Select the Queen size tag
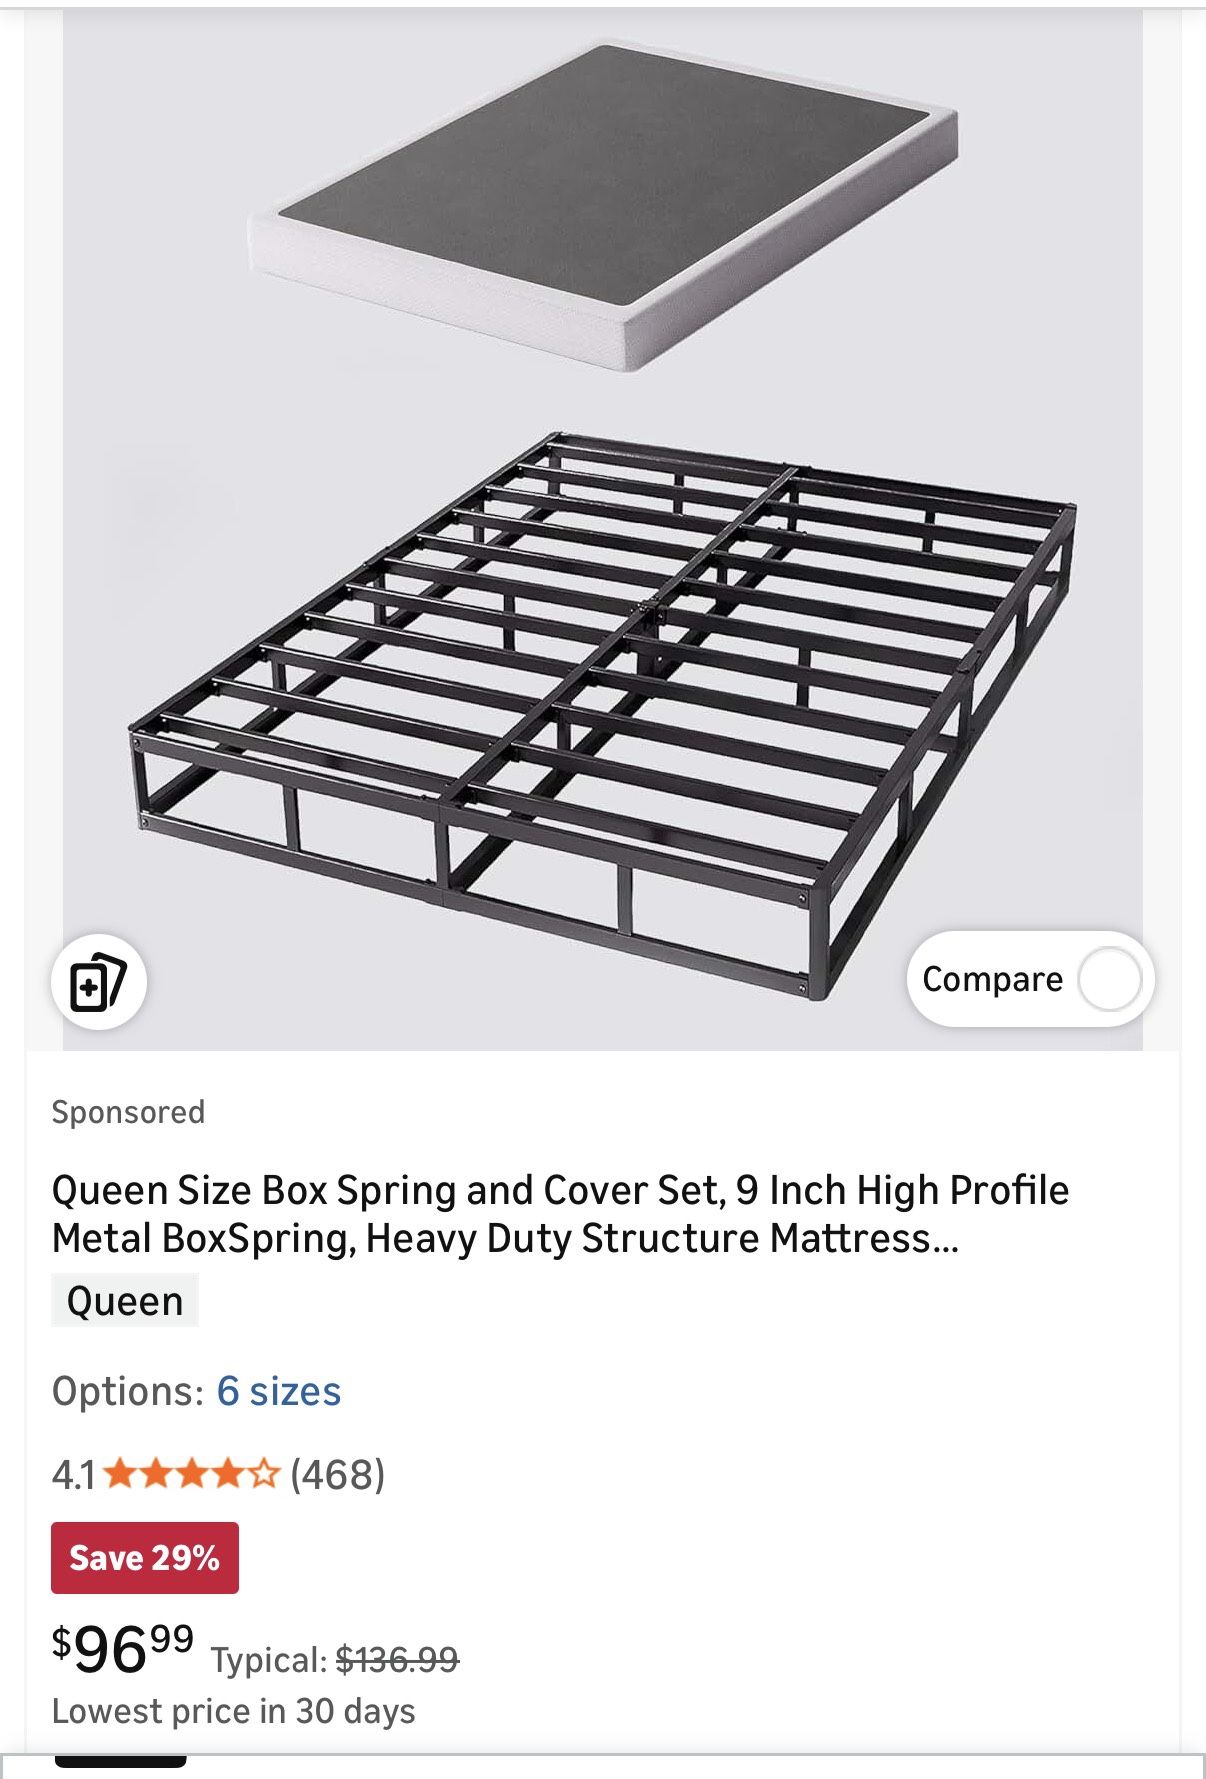1206x1779 pixels. click(125, 1301)
